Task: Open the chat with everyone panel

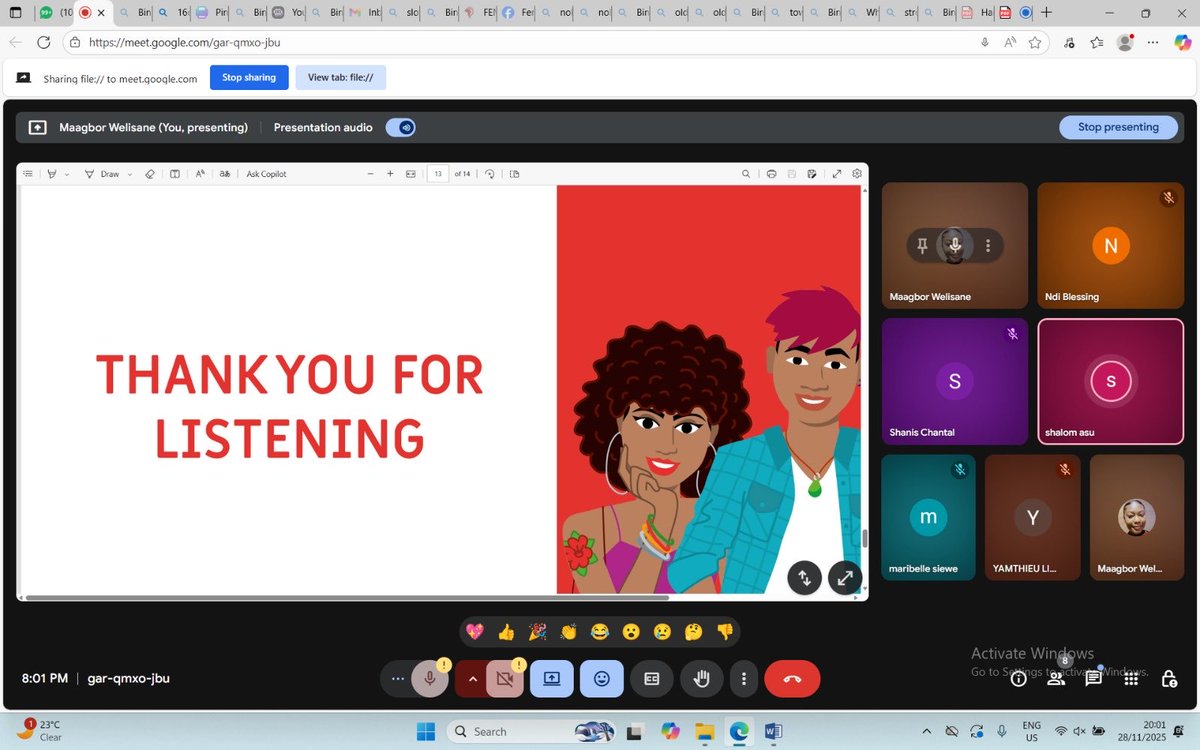Action: (1093, 679)
